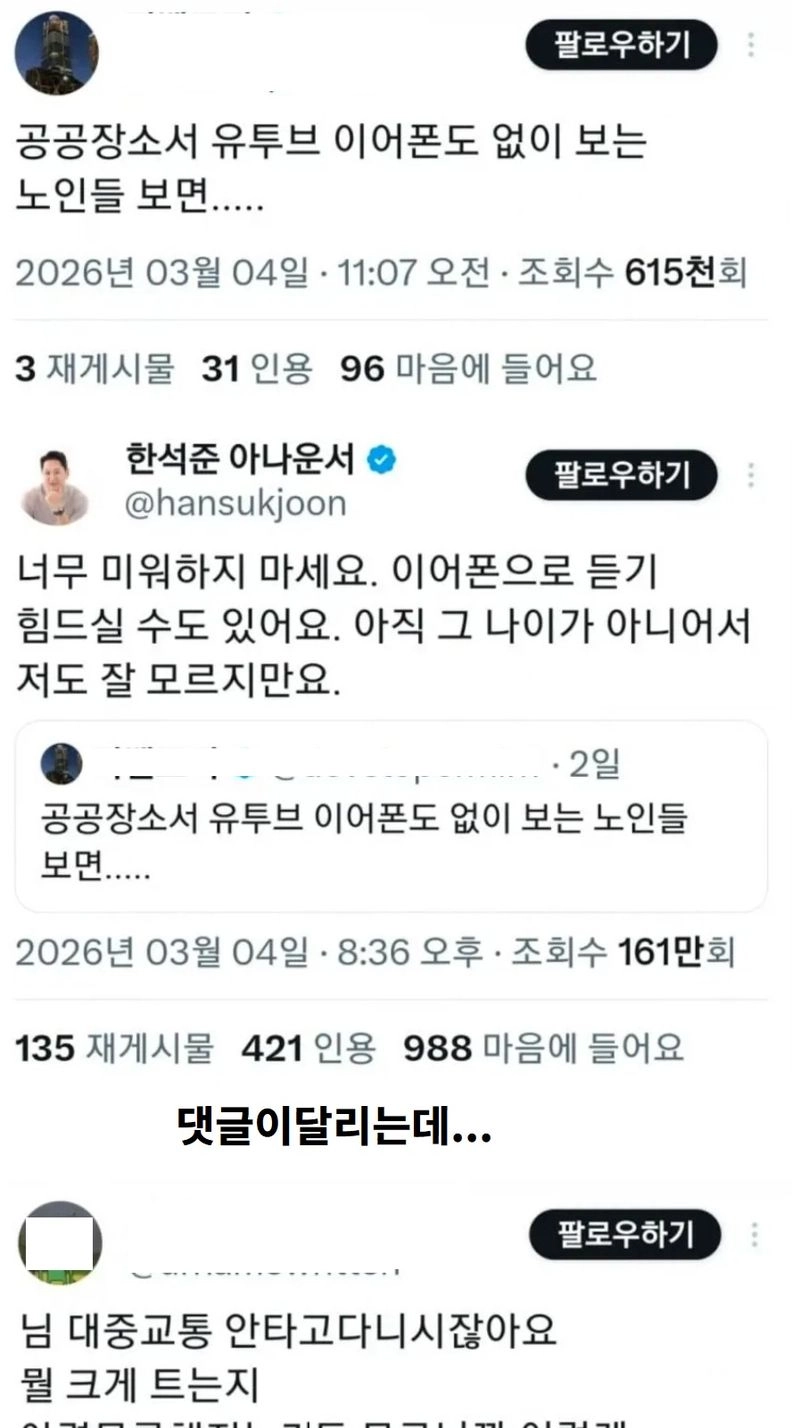
Task: Open the quoted tweet card
Action: coord(391,816)
